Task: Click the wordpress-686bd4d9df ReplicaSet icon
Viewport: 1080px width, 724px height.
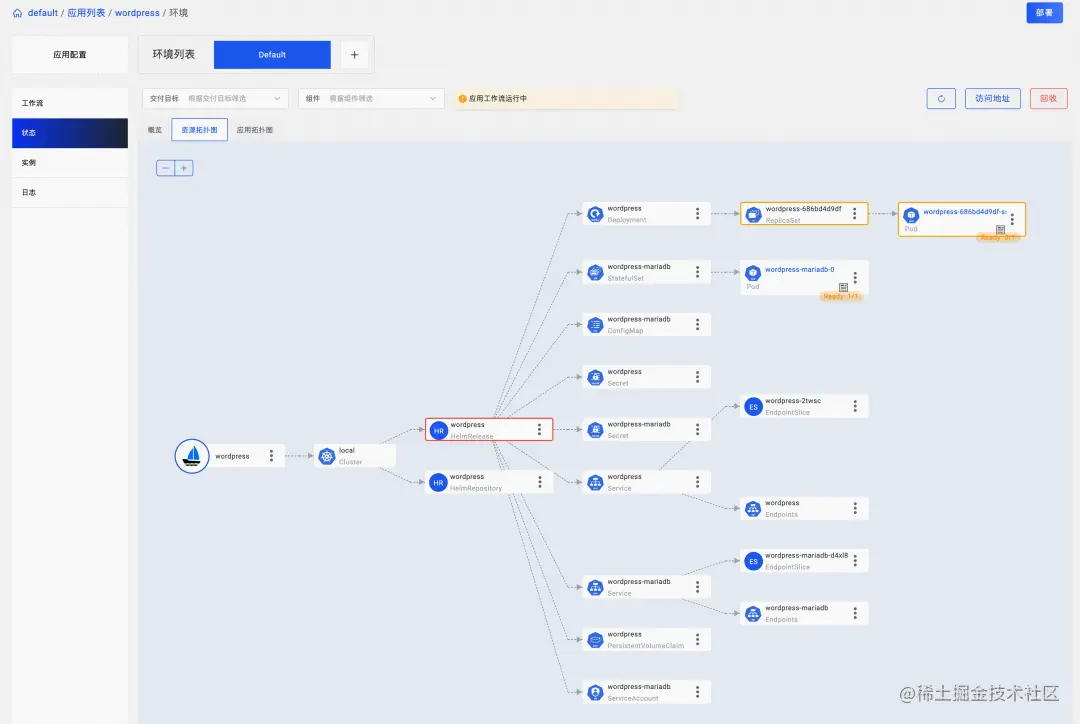Action: point(754,215)
